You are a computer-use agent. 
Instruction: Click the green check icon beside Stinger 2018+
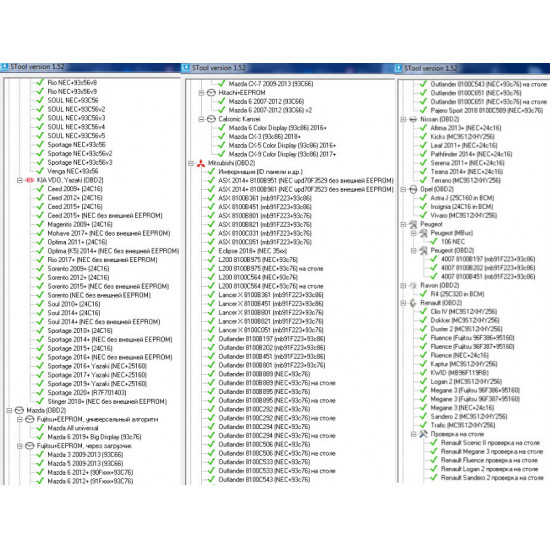[40, 401]
